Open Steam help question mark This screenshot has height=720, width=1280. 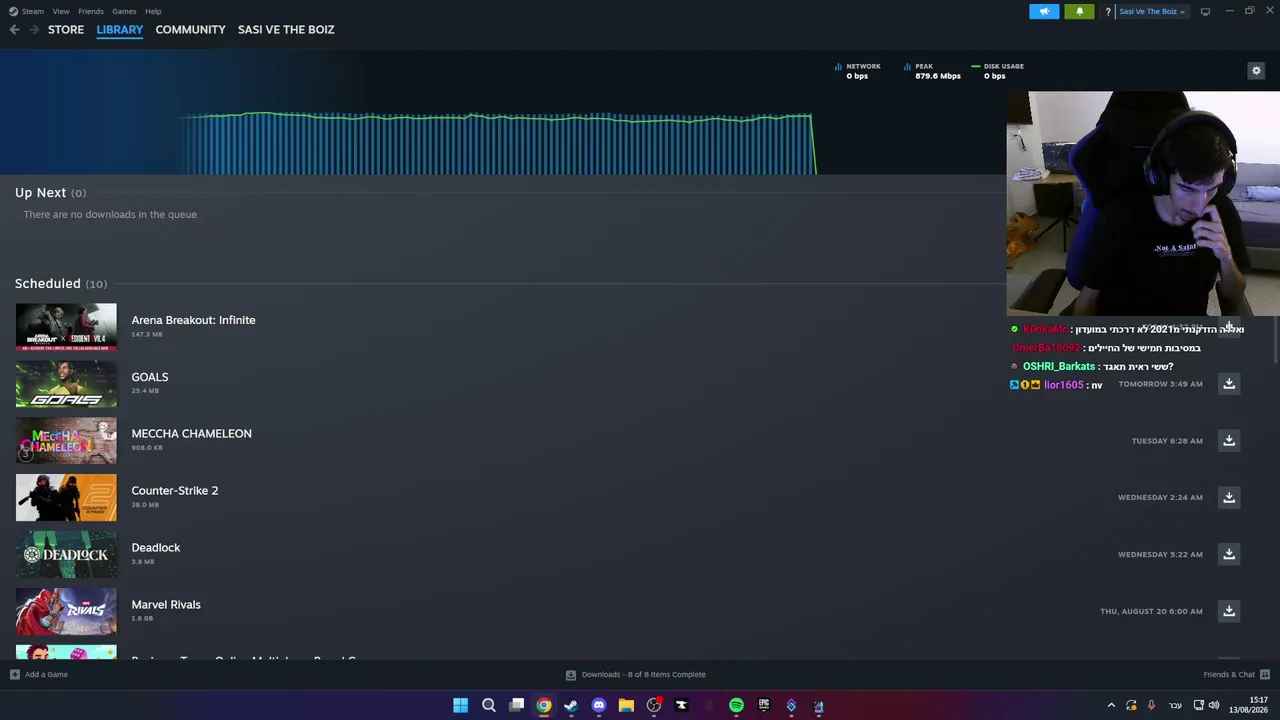coord(1107,12)
